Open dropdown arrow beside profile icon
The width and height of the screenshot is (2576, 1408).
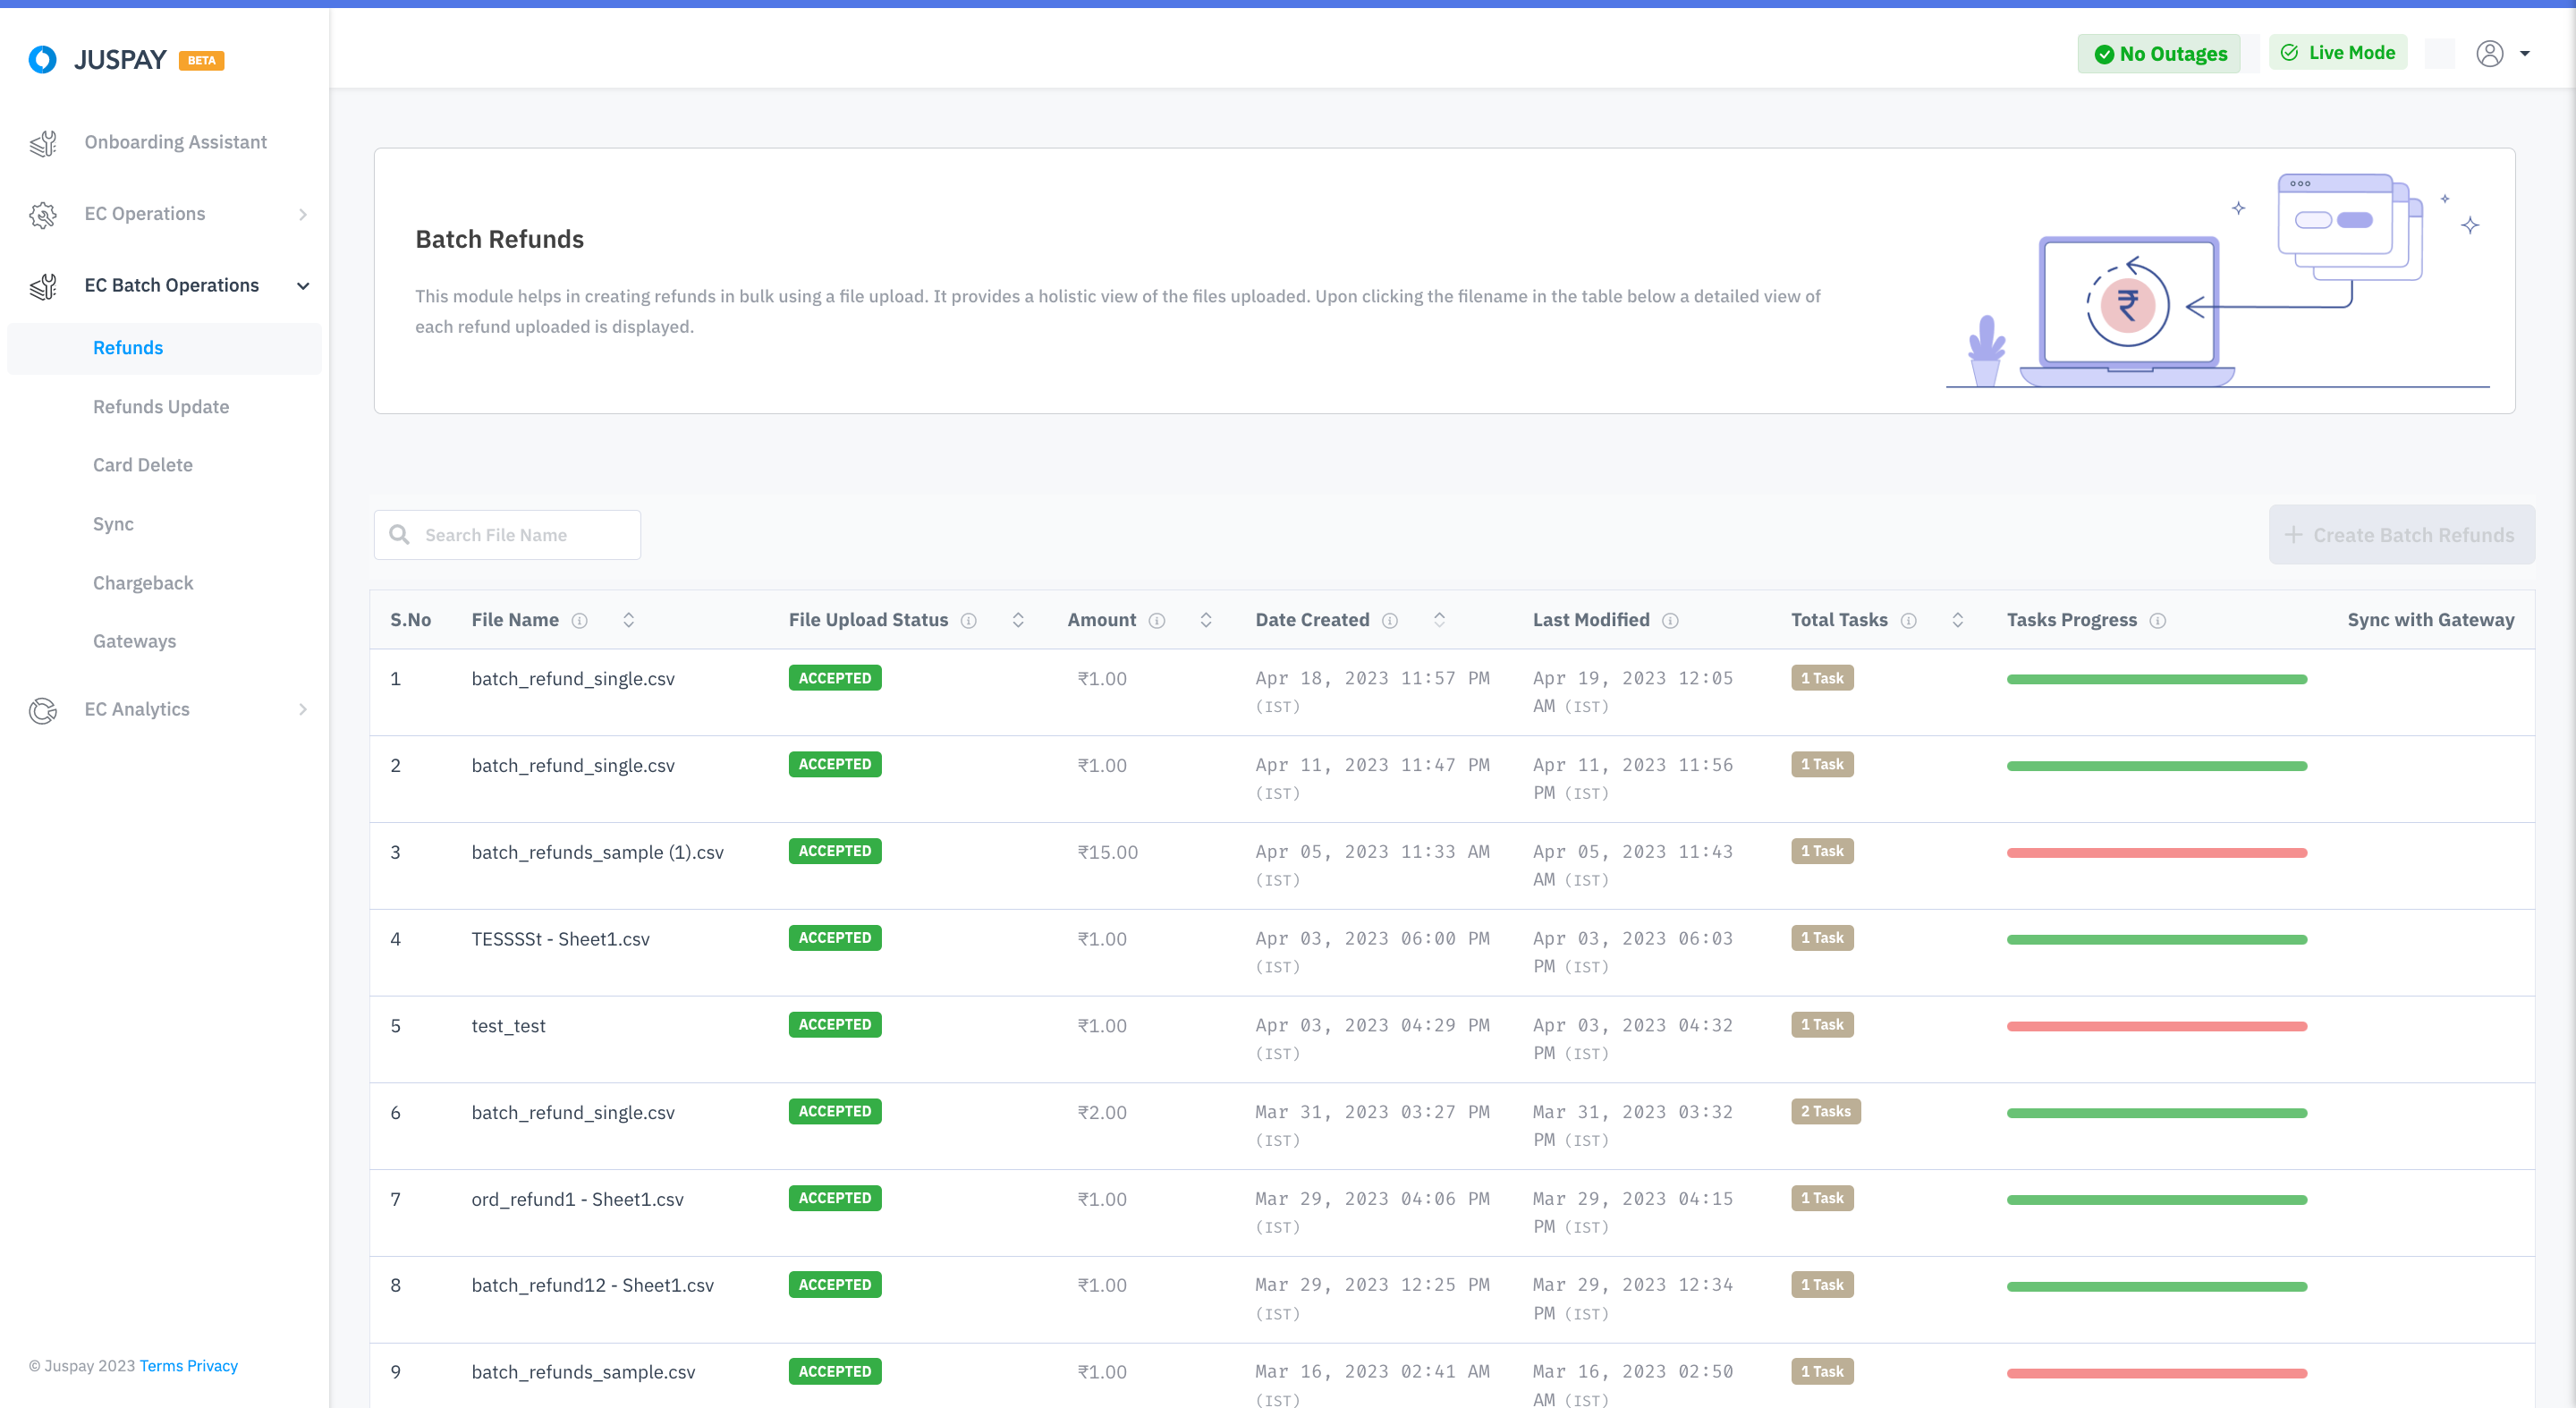[2525, 54]
